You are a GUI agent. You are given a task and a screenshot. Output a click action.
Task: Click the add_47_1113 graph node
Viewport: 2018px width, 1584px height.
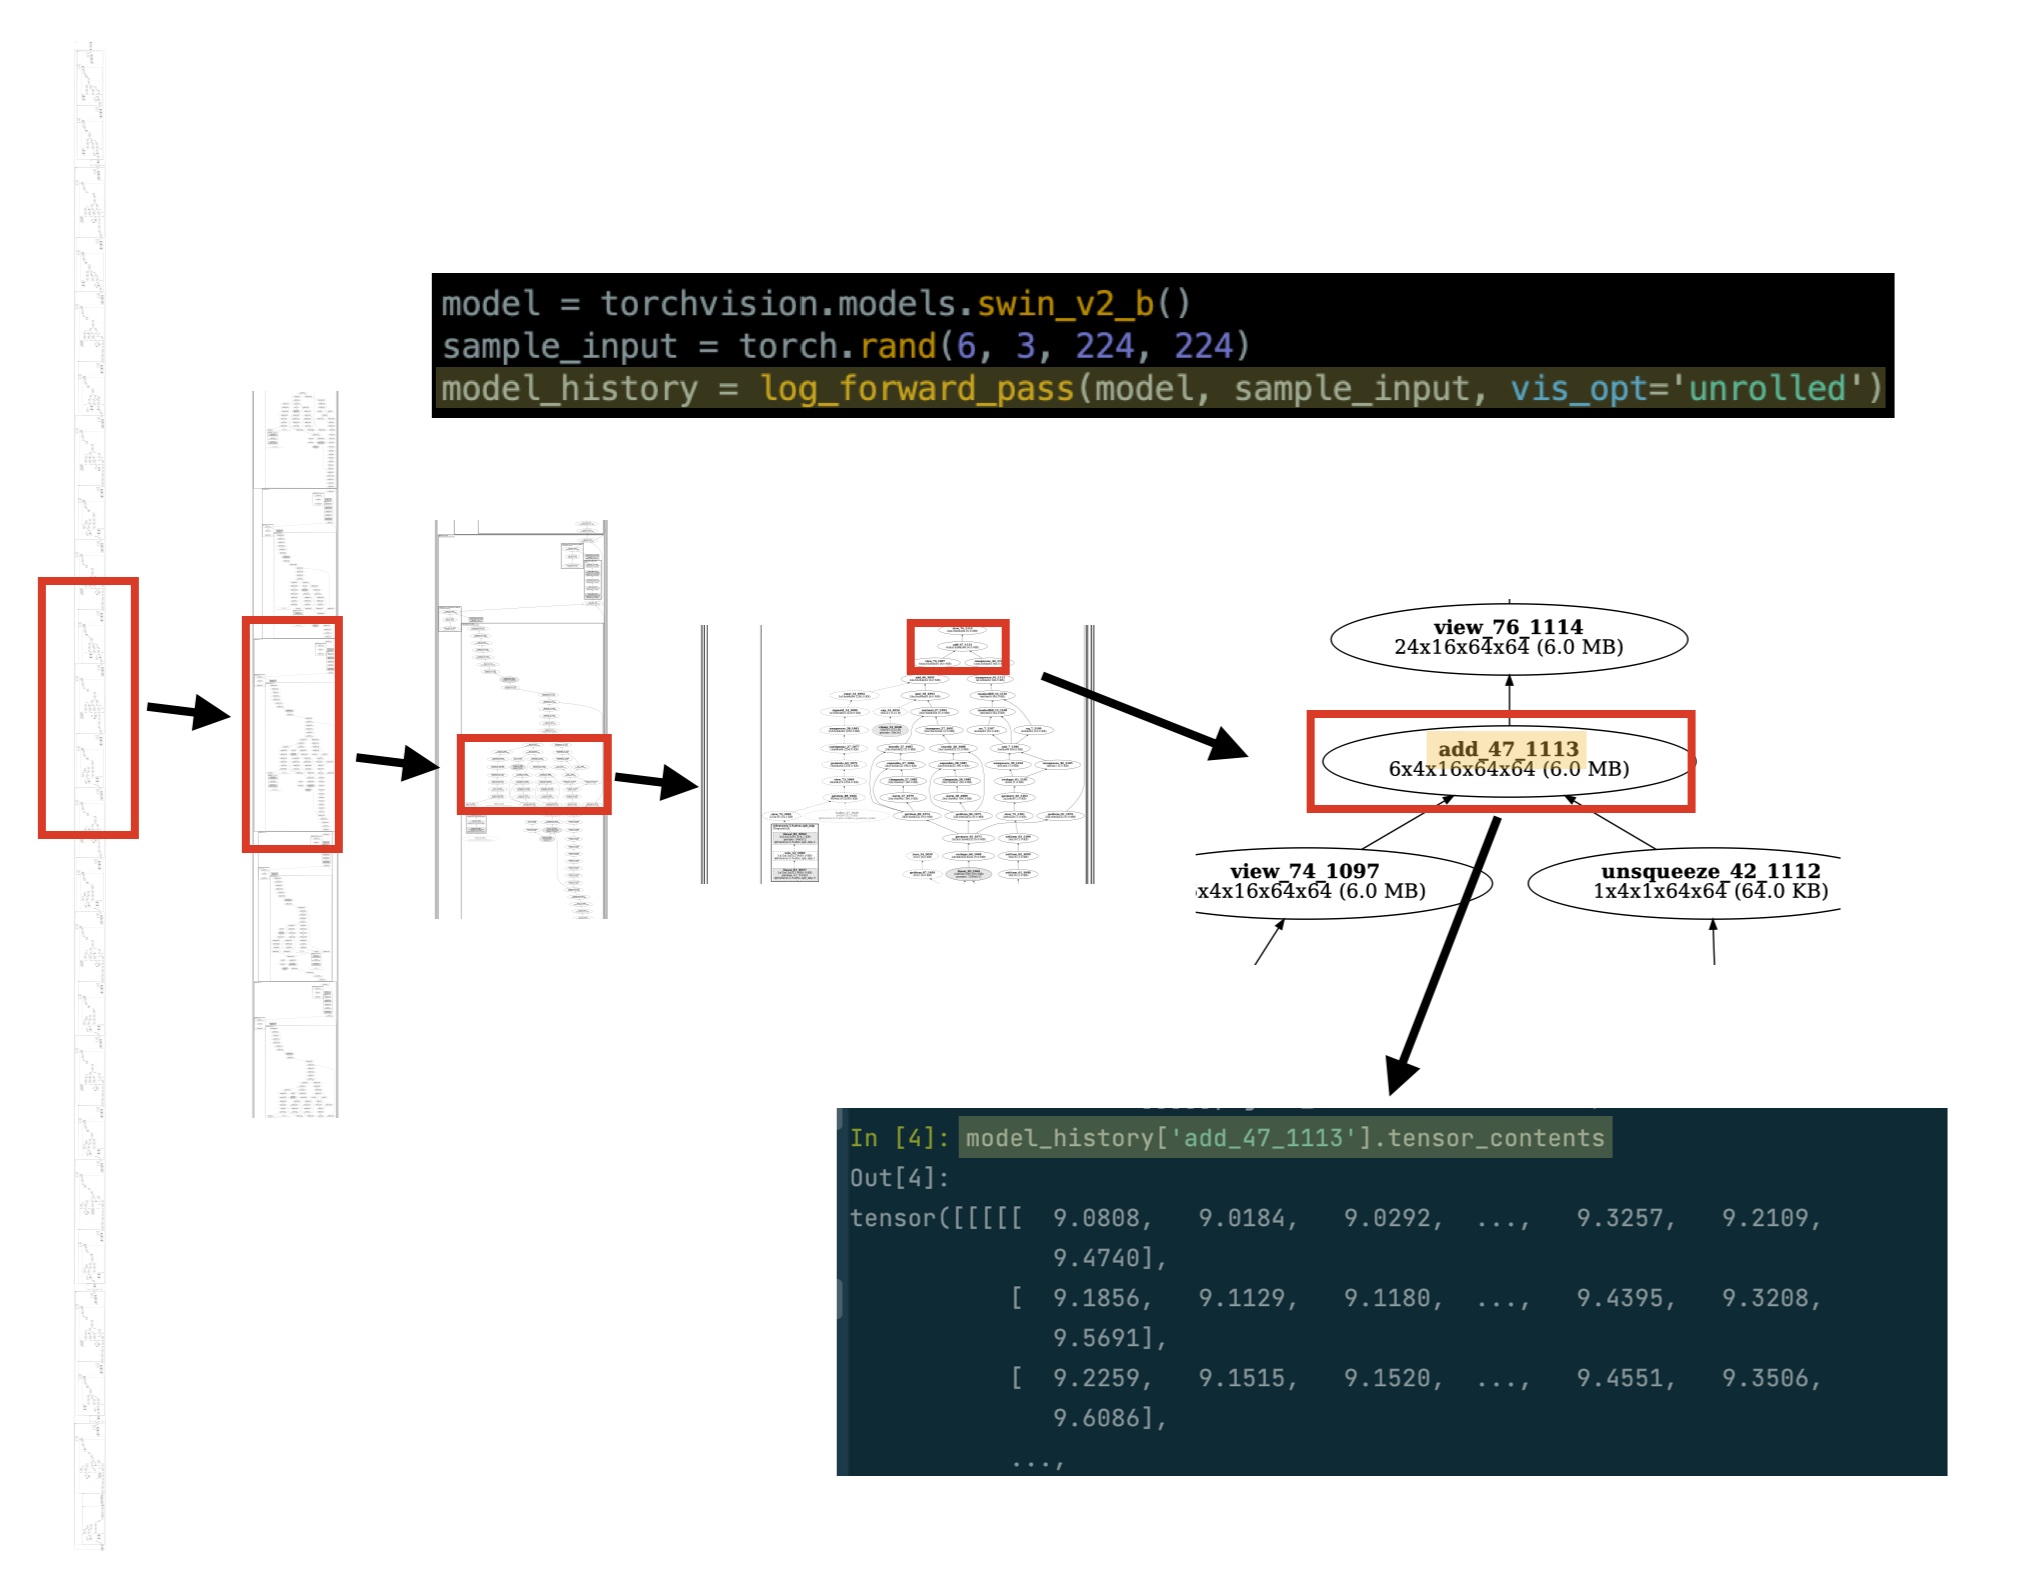click(x=1507, y=760)
